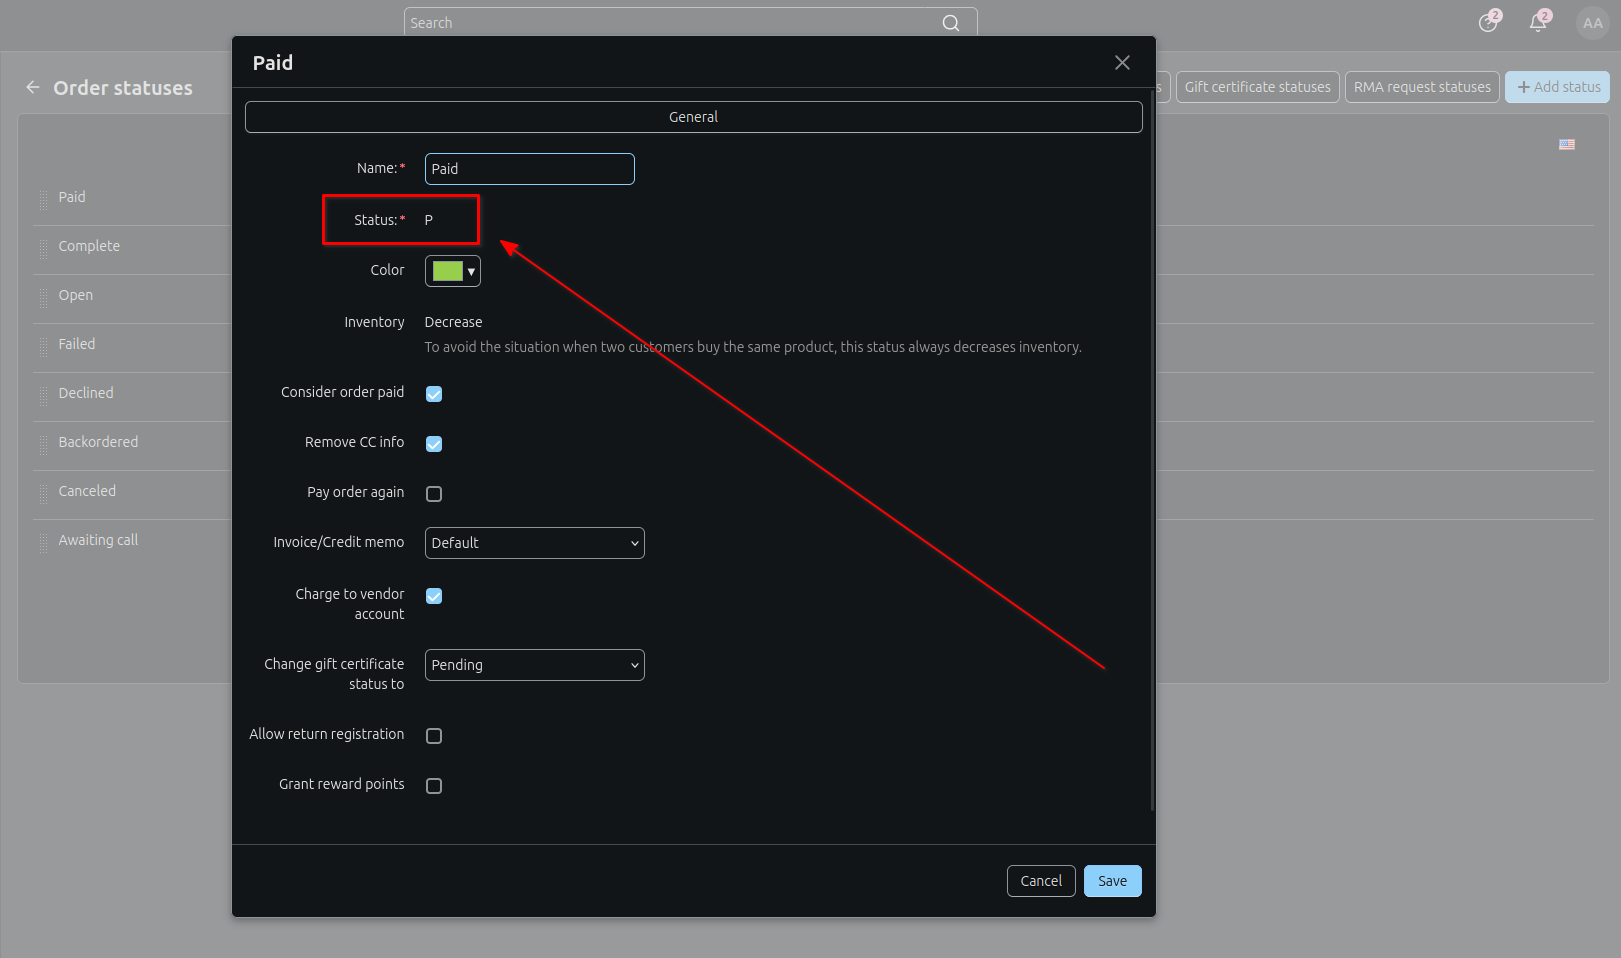1621x958 pixels.
Task: Open the Canceled status row
Action: click(87, 491)
